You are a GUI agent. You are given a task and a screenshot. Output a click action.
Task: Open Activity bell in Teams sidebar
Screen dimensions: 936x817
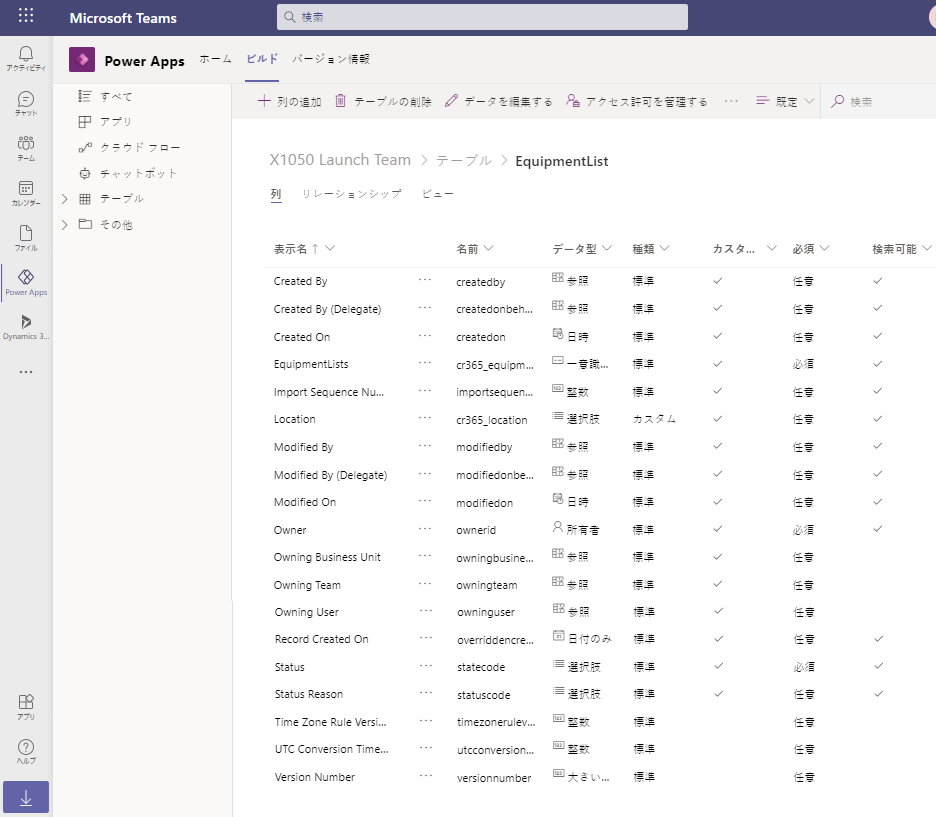click(26, 58)
